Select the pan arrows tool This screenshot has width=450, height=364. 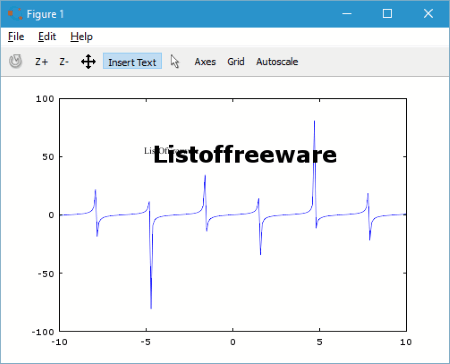[88, 62]
